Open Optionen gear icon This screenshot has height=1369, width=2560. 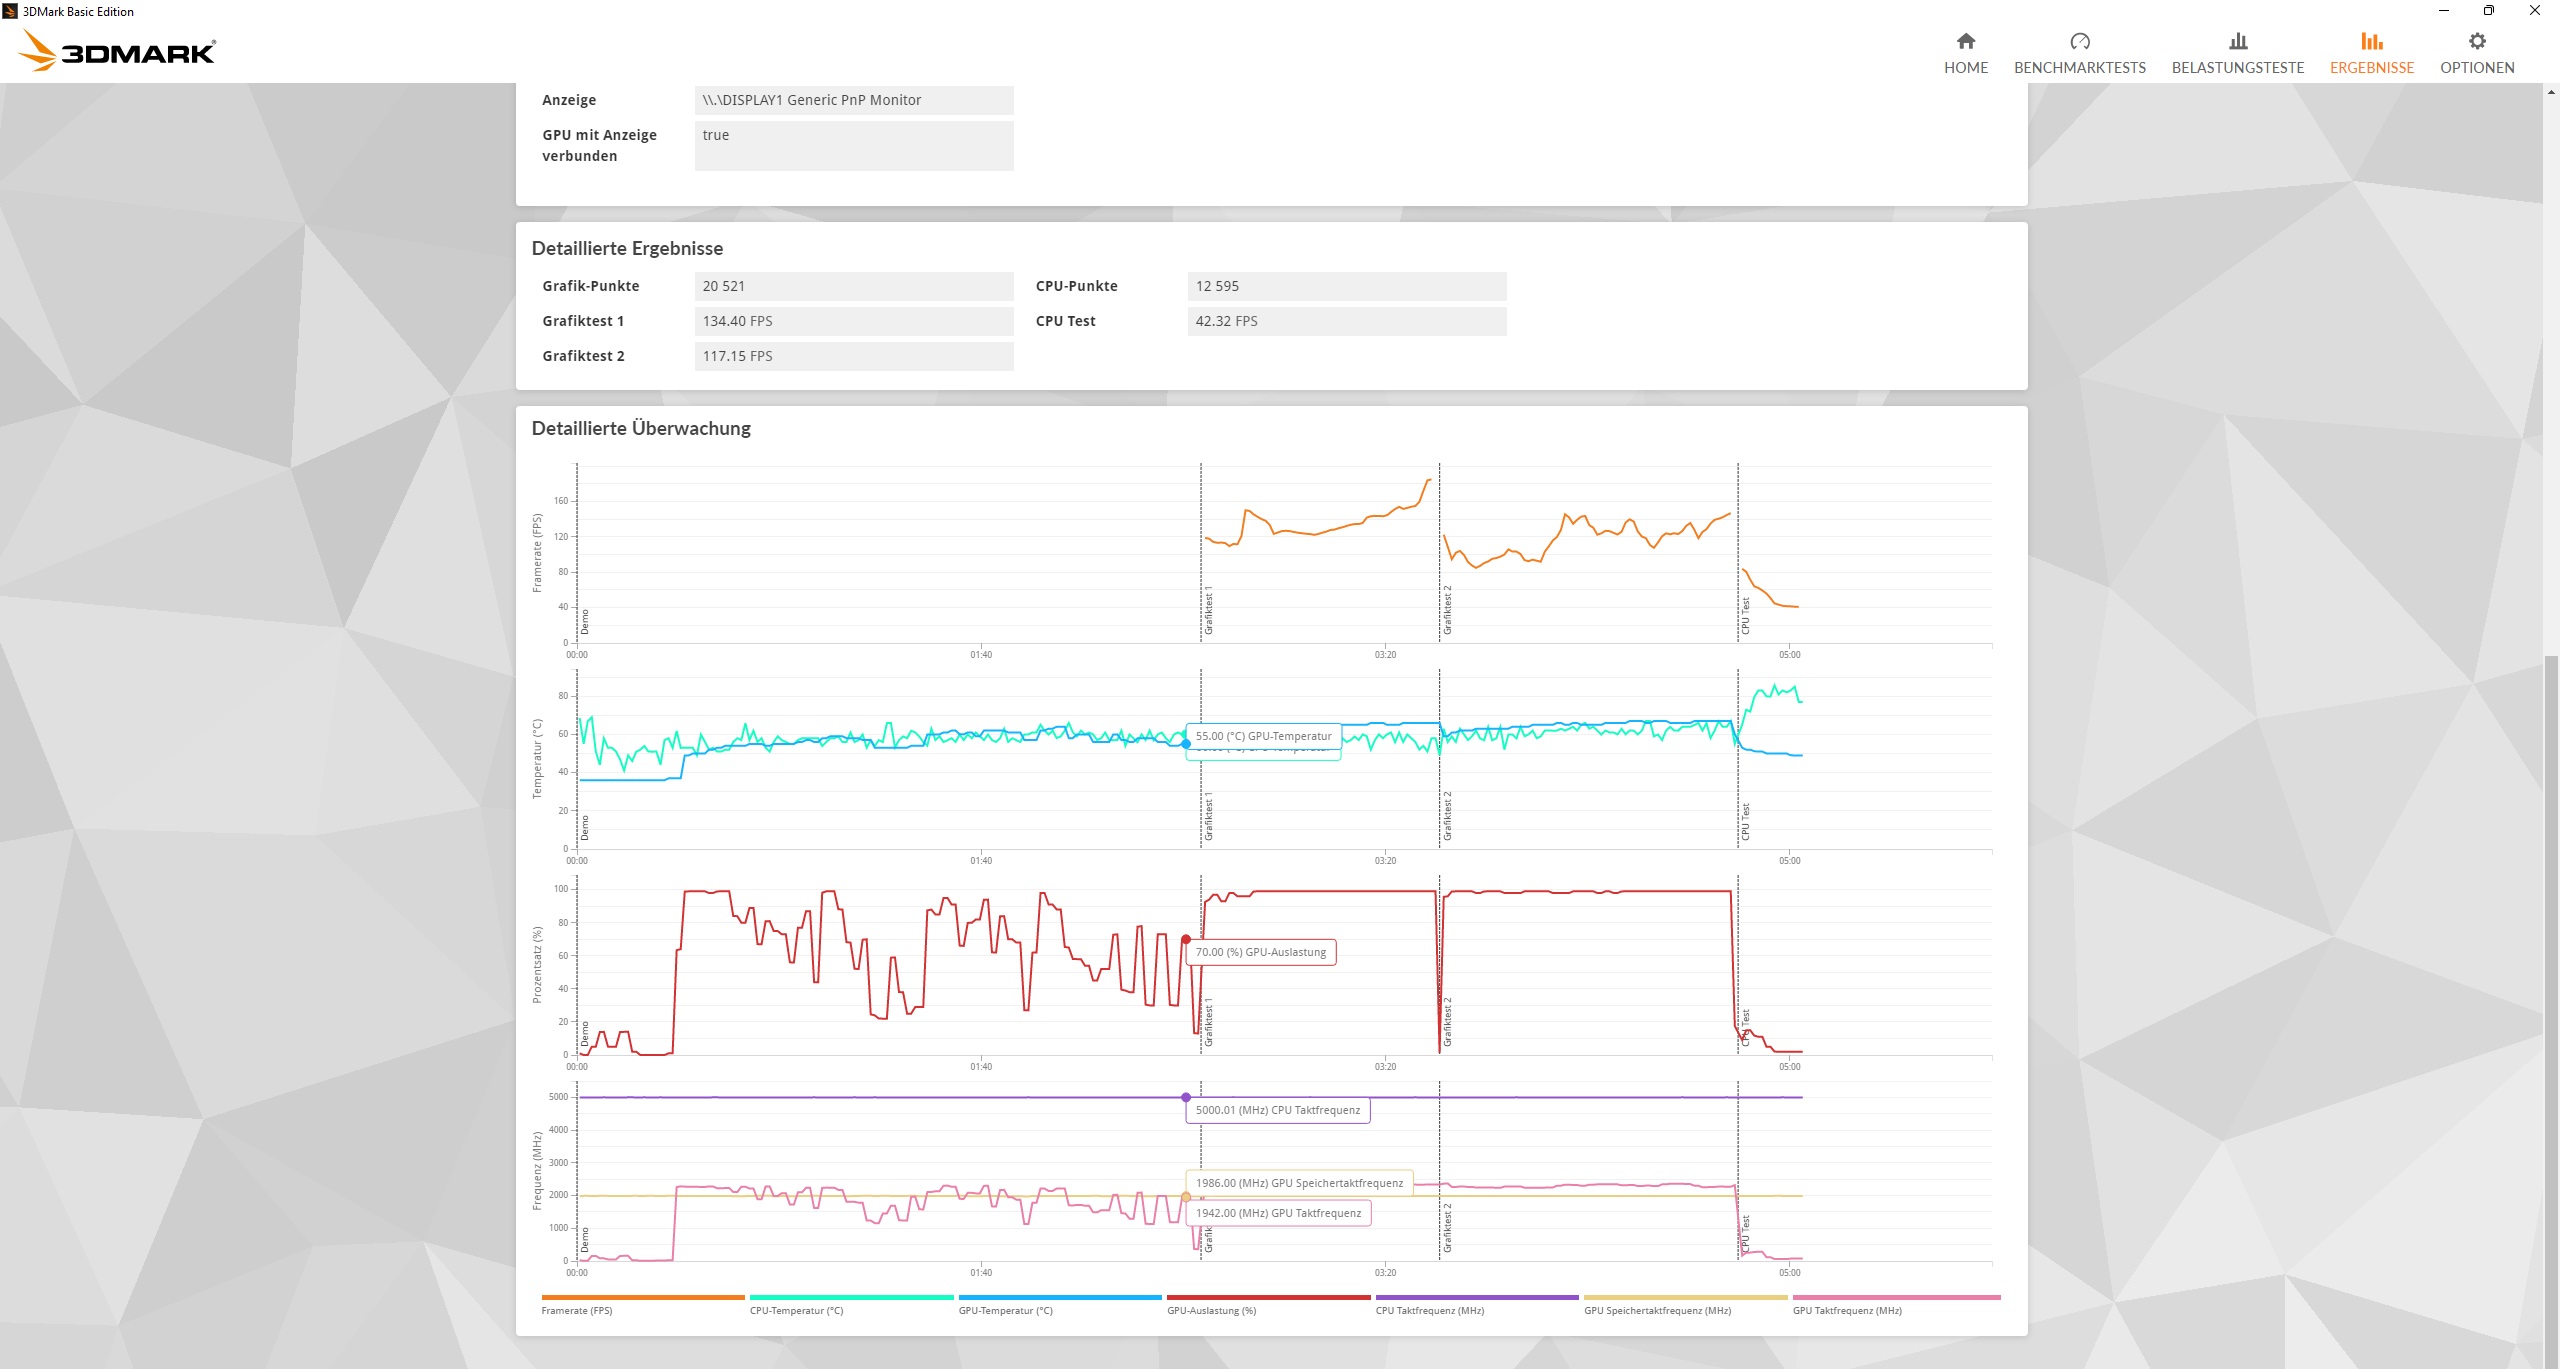pyautogui.click(x=2476, y=41)
